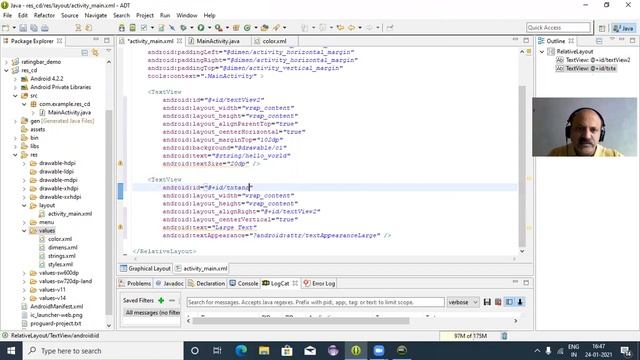Click the Quick Access search box
The width and height of the screenshot is (640, 360).
[x=558, y=28]
